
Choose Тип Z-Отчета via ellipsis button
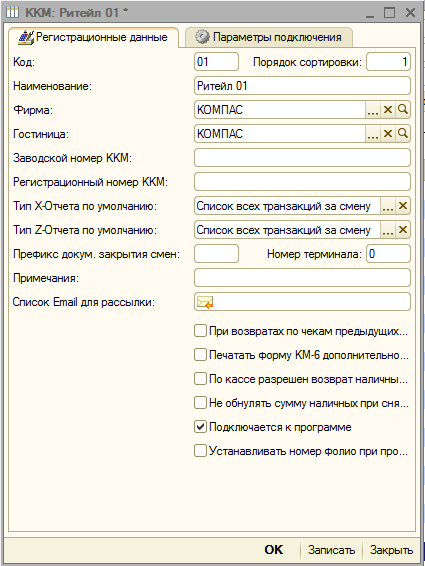(x=388, y=230)
